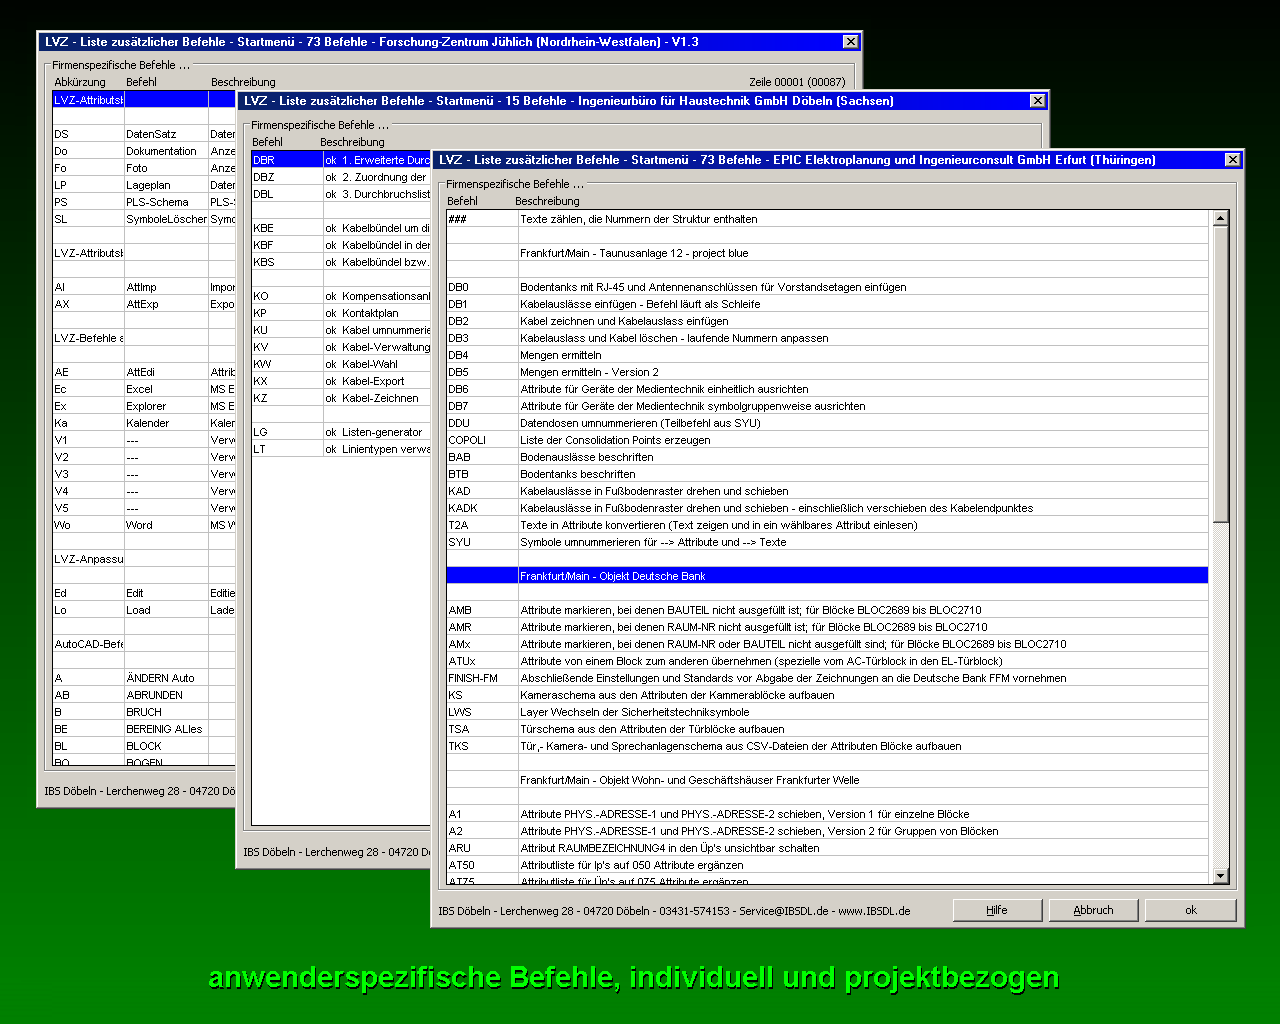1280x1024 pixels.
Task: Select AMB Attribute markieren BAUTEIL row
Action: click(827, 610)
